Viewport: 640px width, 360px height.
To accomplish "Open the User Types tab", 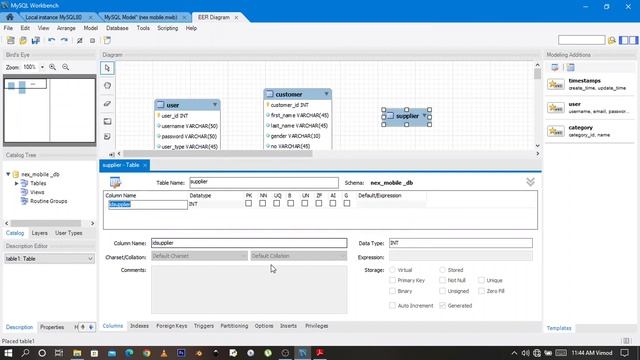I will point(69,233).
